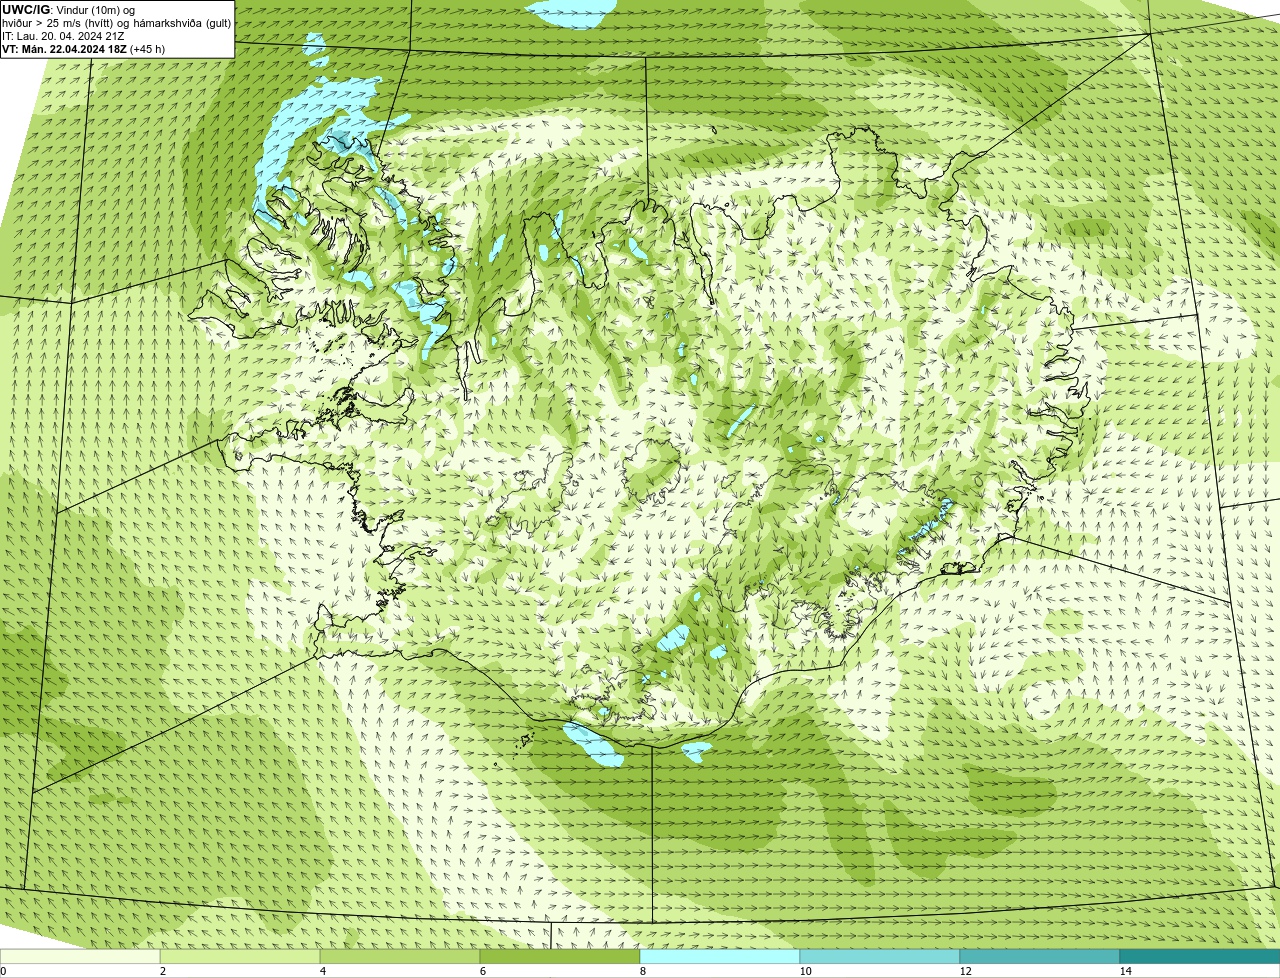1280x978 pixels.
Task: Click the "IT: Lau. 20. 04. 2024 21Z" line
Action: pos(63,36)
